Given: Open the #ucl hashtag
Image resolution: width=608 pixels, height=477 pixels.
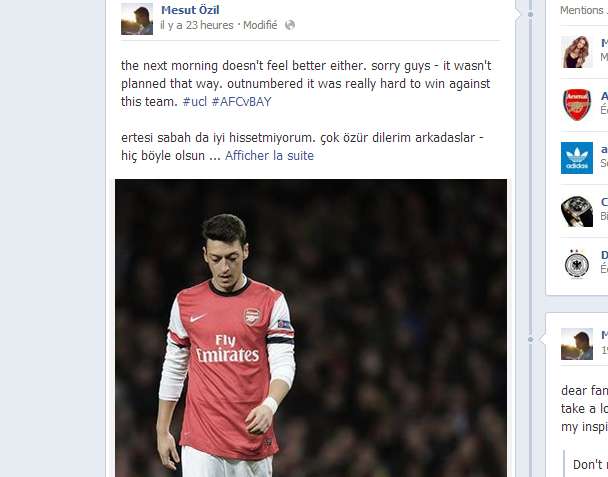Looking at the screenshot, I should click(x=194, y=102).
